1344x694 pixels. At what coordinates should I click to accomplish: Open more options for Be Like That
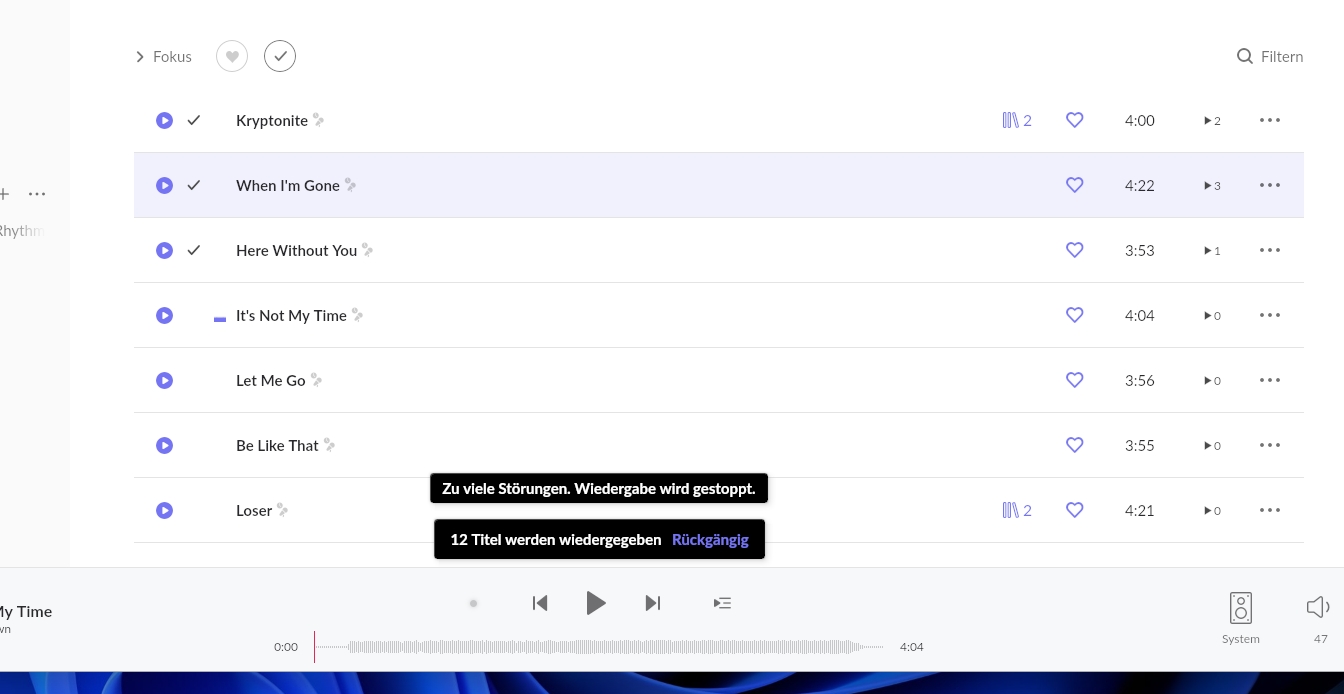(1269, 445)
